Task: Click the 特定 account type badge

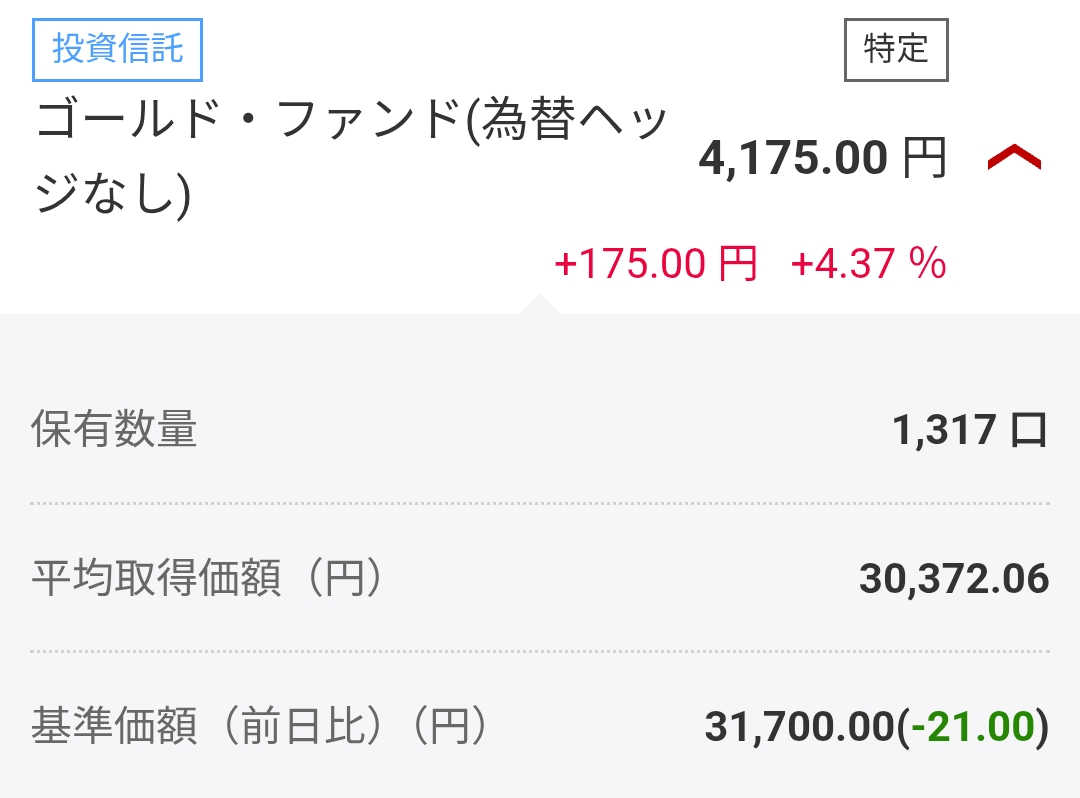Action: coord(896,49)
